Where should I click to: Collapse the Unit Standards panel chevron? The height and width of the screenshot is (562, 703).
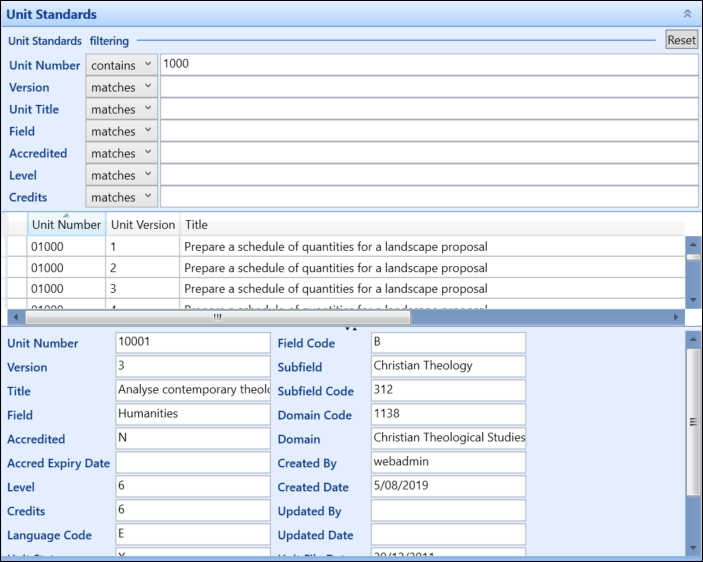pos(686,14)
